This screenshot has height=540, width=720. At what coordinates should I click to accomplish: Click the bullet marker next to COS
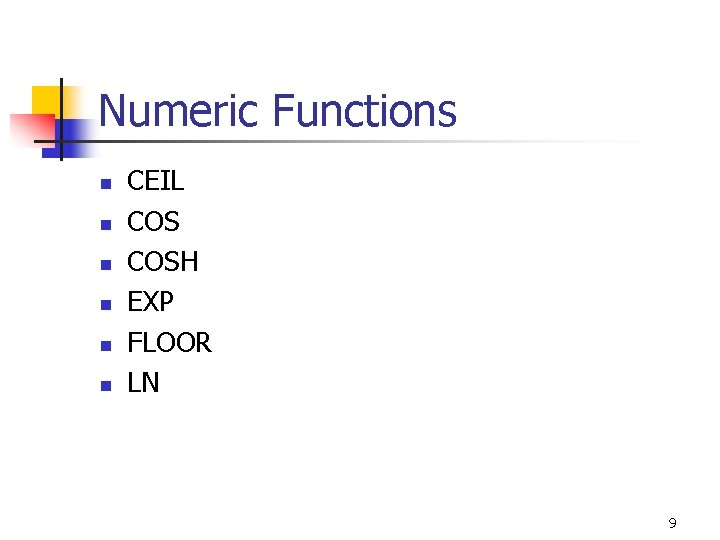coord(103,224)
